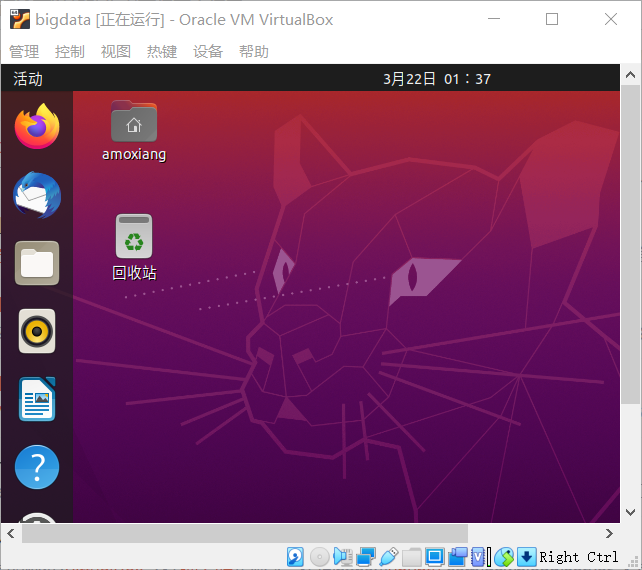Click the vertical scrollbar down arrow
Screen dimensions: 642x570
(x=631, y=512)
